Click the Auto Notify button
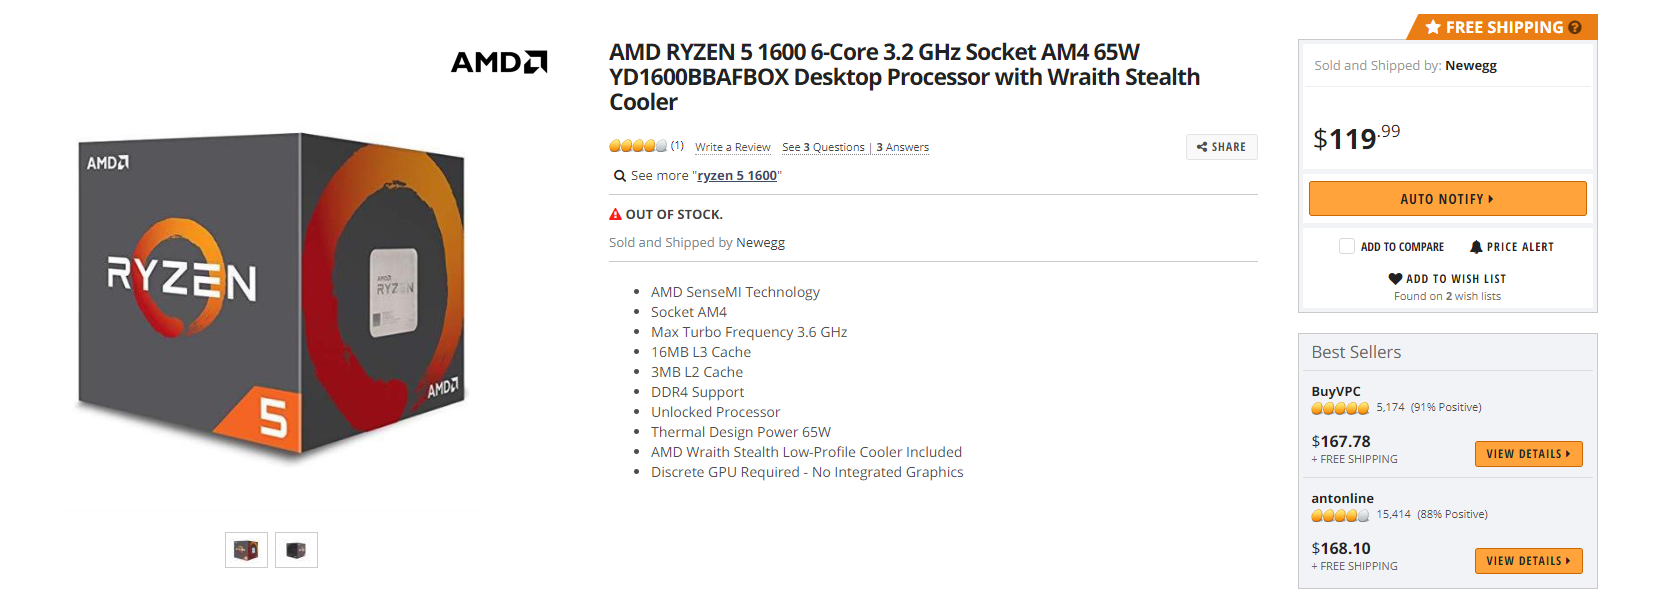The height and width of the screenshot is (602, 1653). pyautogui.click(x=1447, y=199)
